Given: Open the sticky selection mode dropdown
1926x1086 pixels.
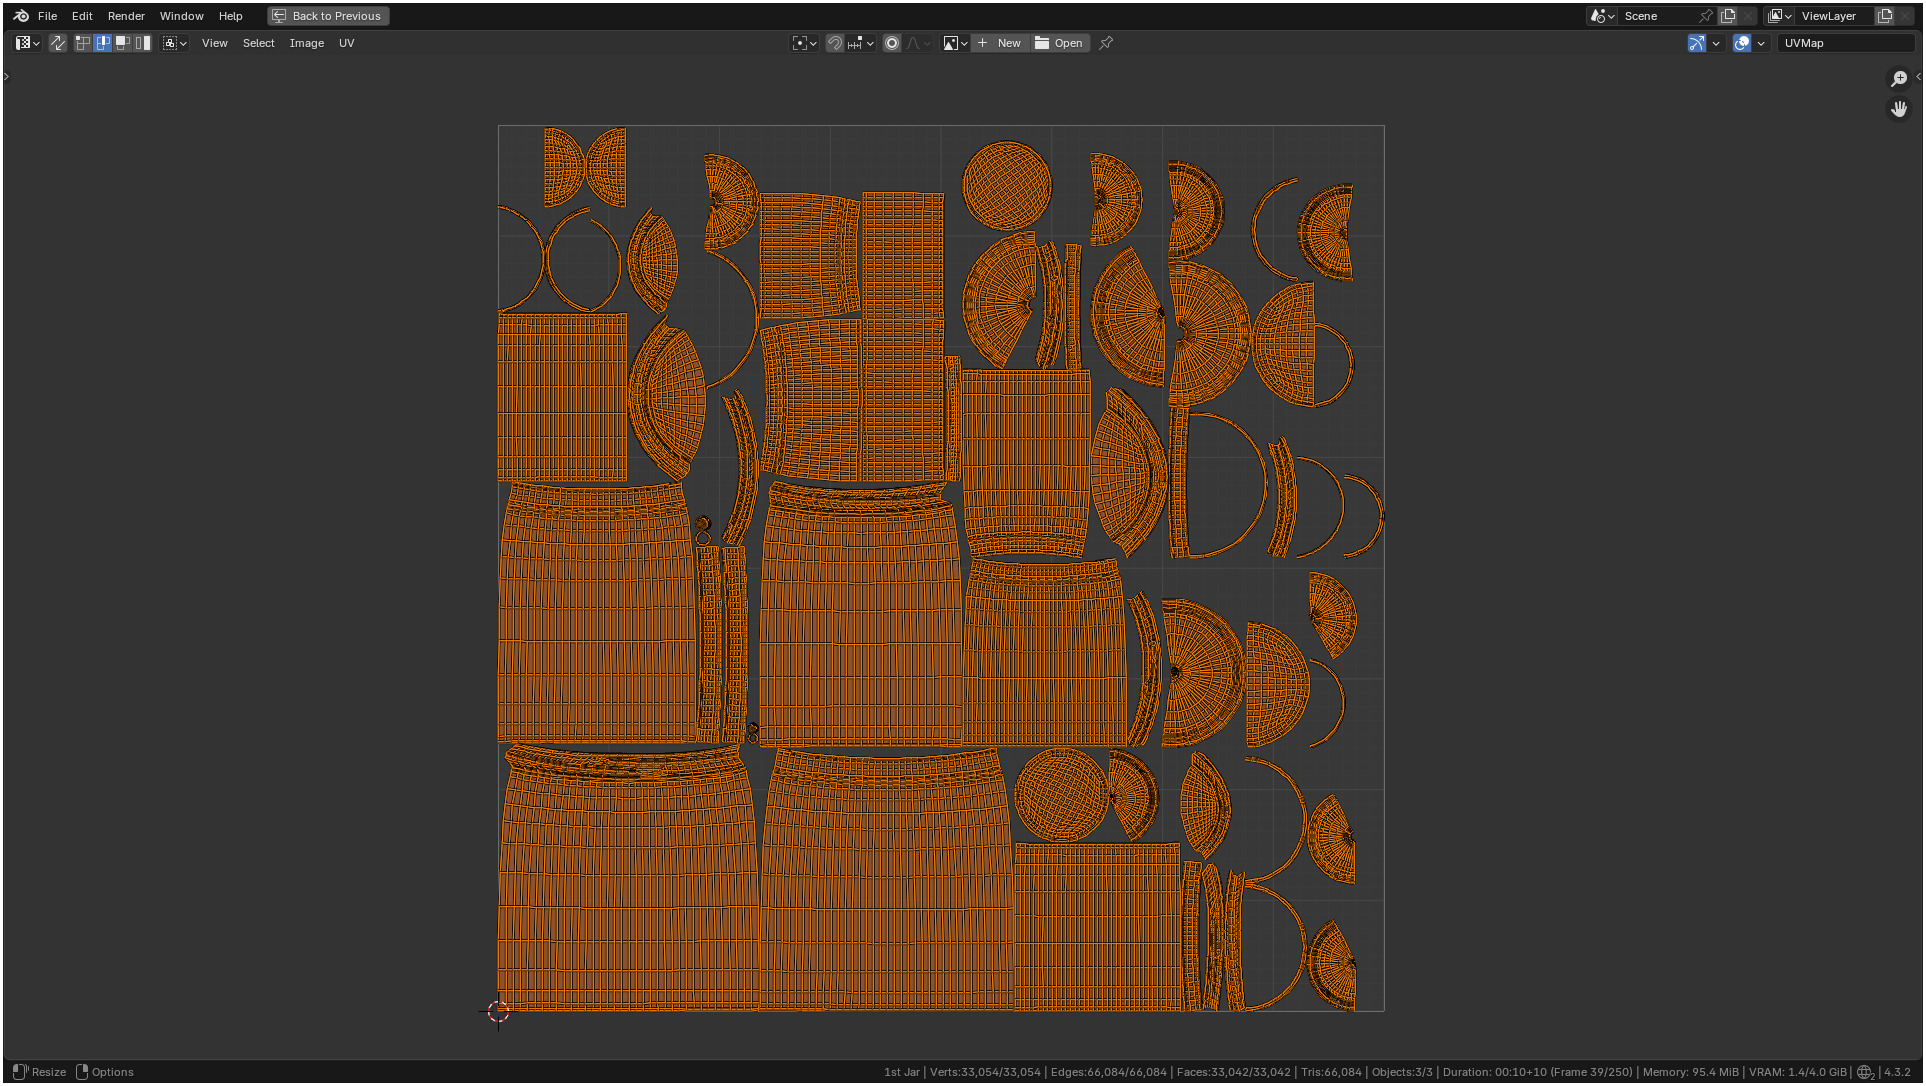Looking at the screenshot, I should tap(175, 43).
